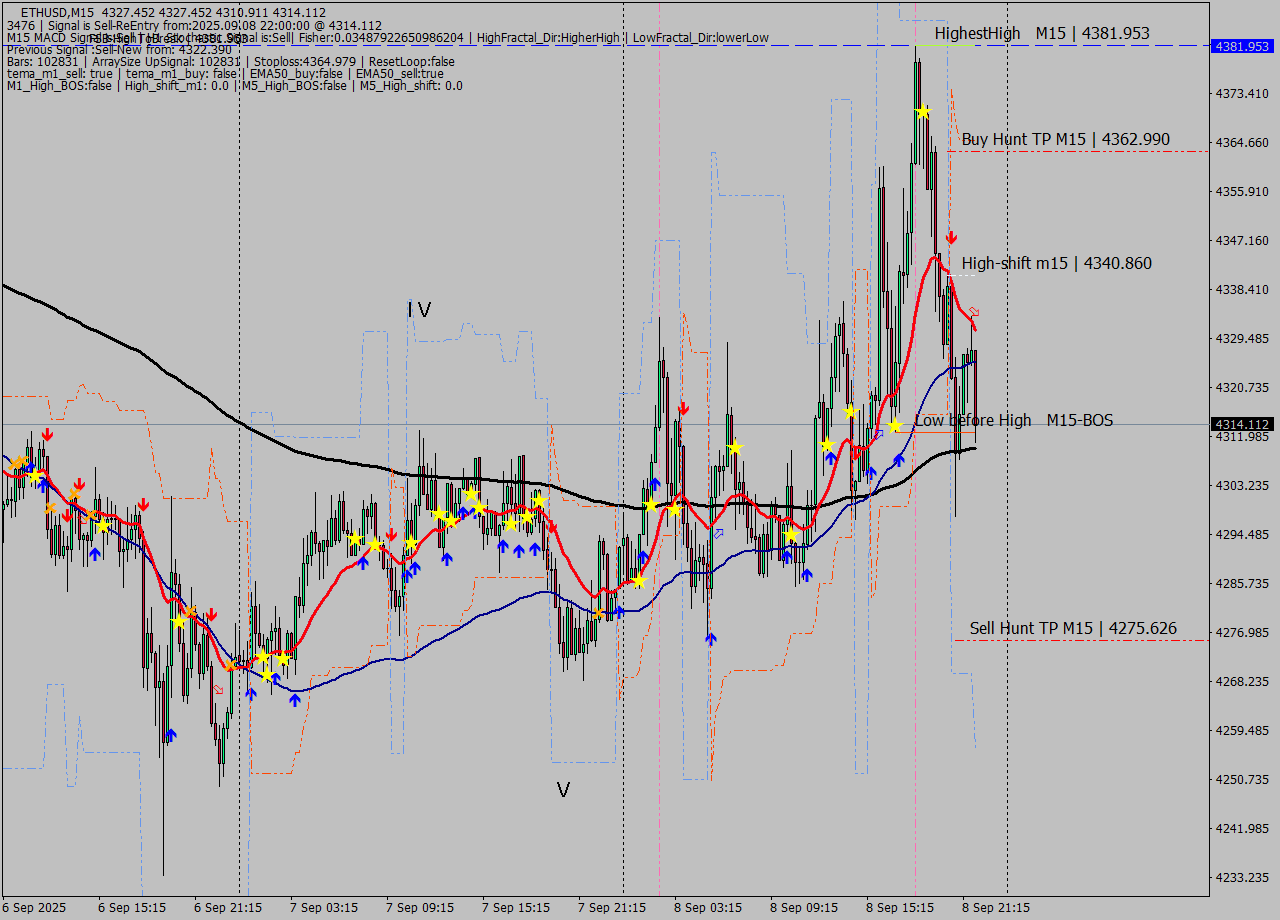Click the highlighted 4314.112 current price tag
Image resolution: width=1280 pixels, height=920 pixels.
(1240, 424)
